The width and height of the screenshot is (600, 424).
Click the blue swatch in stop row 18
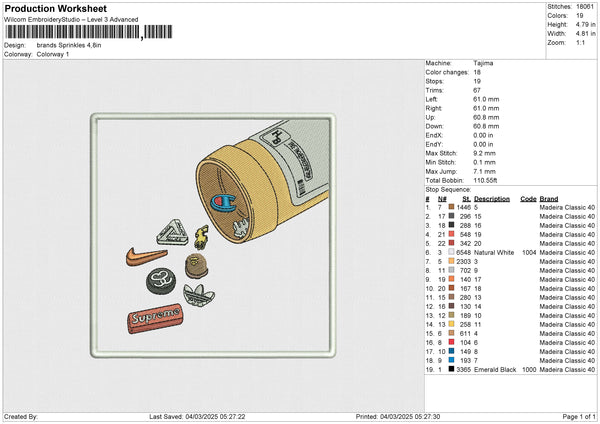click(451, 360)
